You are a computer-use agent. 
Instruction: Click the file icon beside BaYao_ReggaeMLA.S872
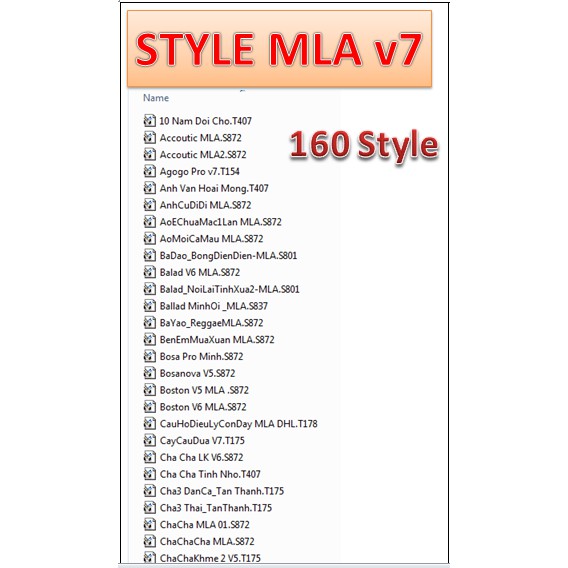(x=150, y=322)
